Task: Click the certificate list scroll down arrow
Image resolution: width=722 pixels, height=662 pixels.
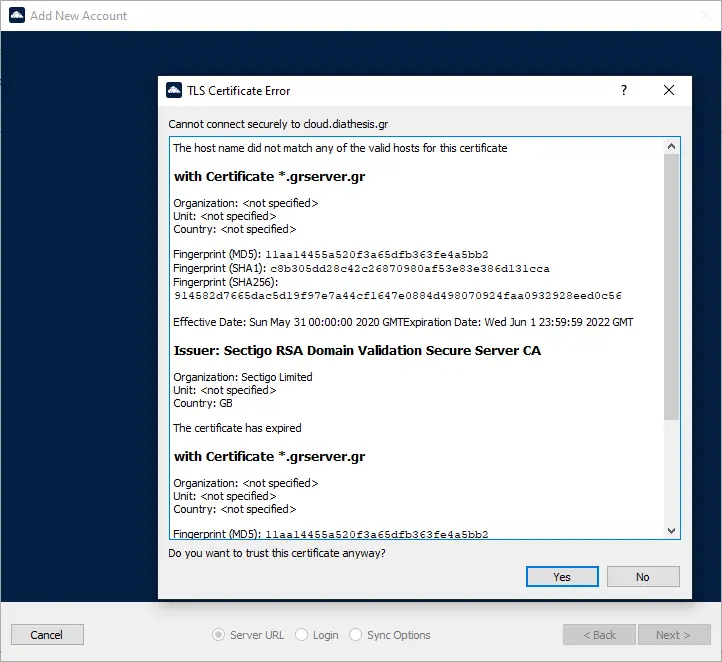Action: 671,531
